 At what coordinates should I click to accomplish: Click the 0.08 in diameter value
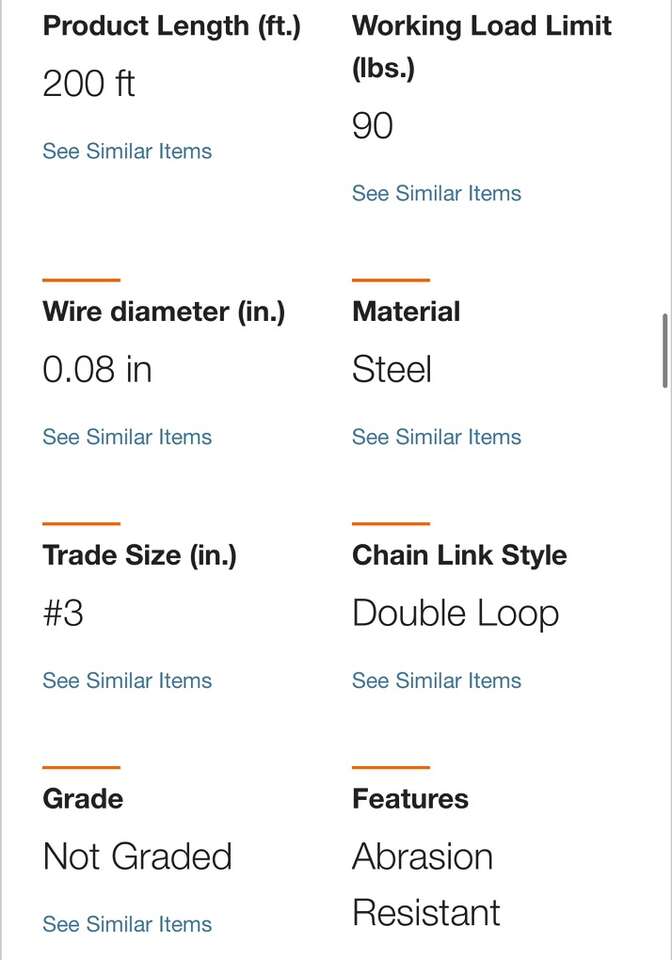(x=97, y=370)
